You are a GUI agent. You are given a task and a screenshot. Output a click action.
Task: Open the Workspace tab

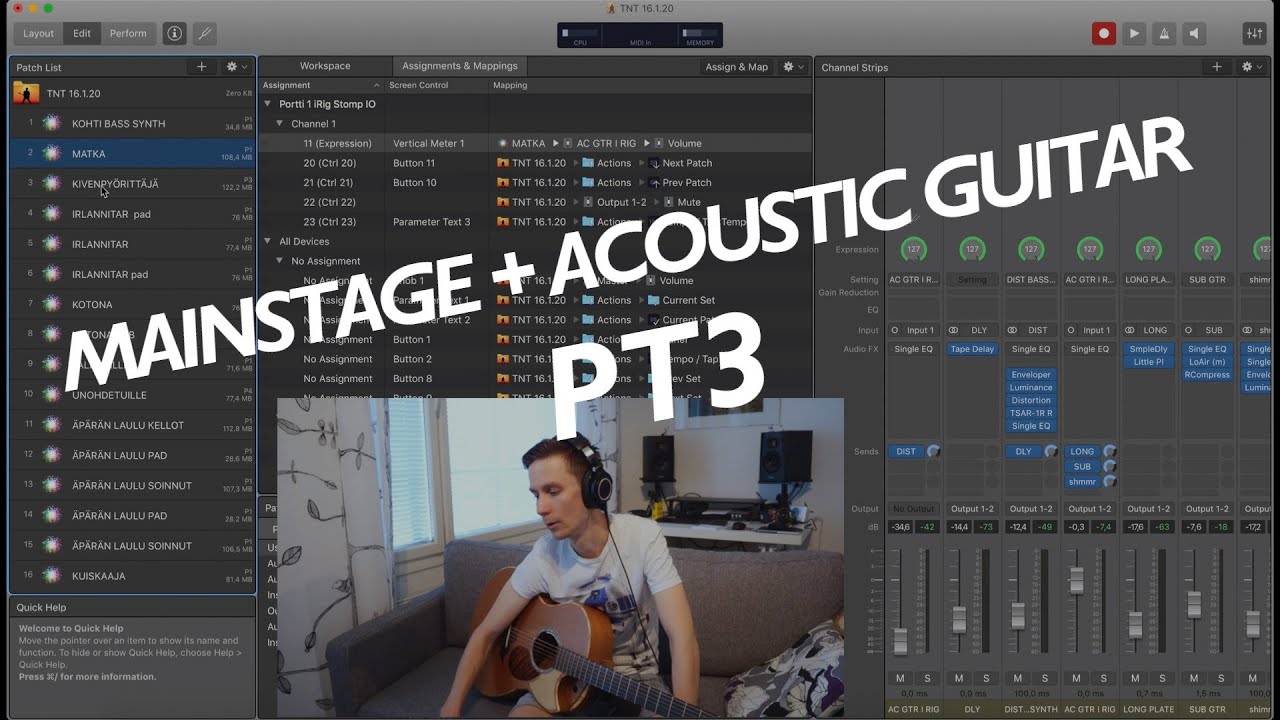(x=325, y=66)
